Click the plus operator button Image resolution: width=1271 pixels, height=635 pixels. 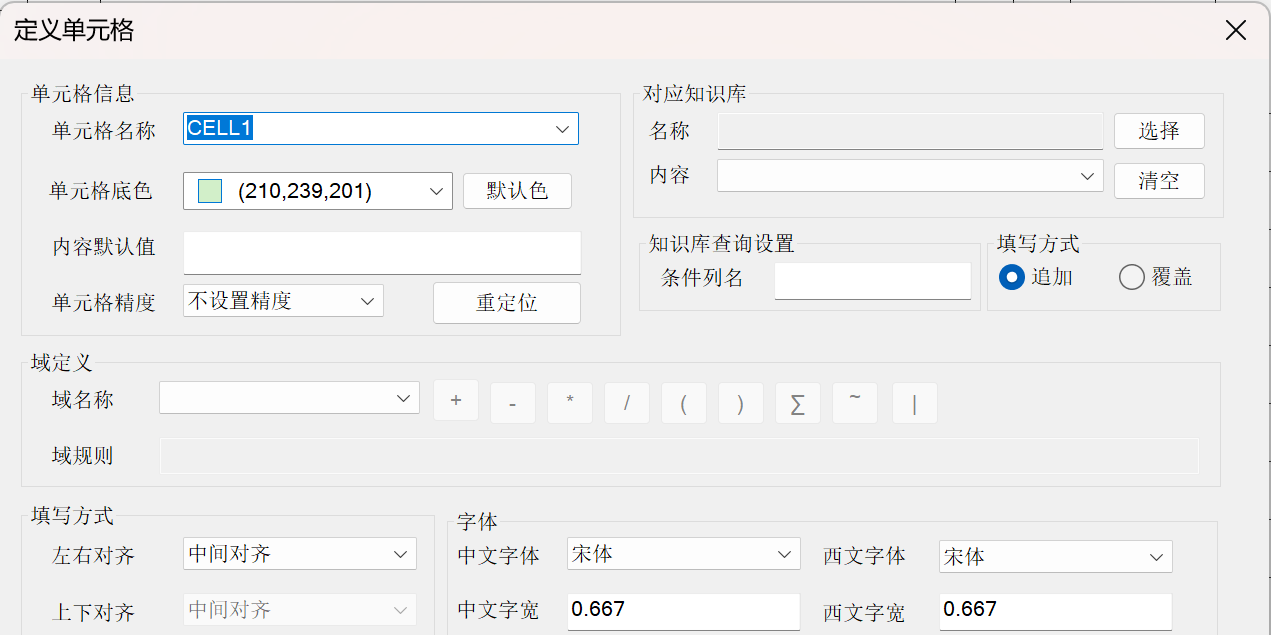(456, 402)
